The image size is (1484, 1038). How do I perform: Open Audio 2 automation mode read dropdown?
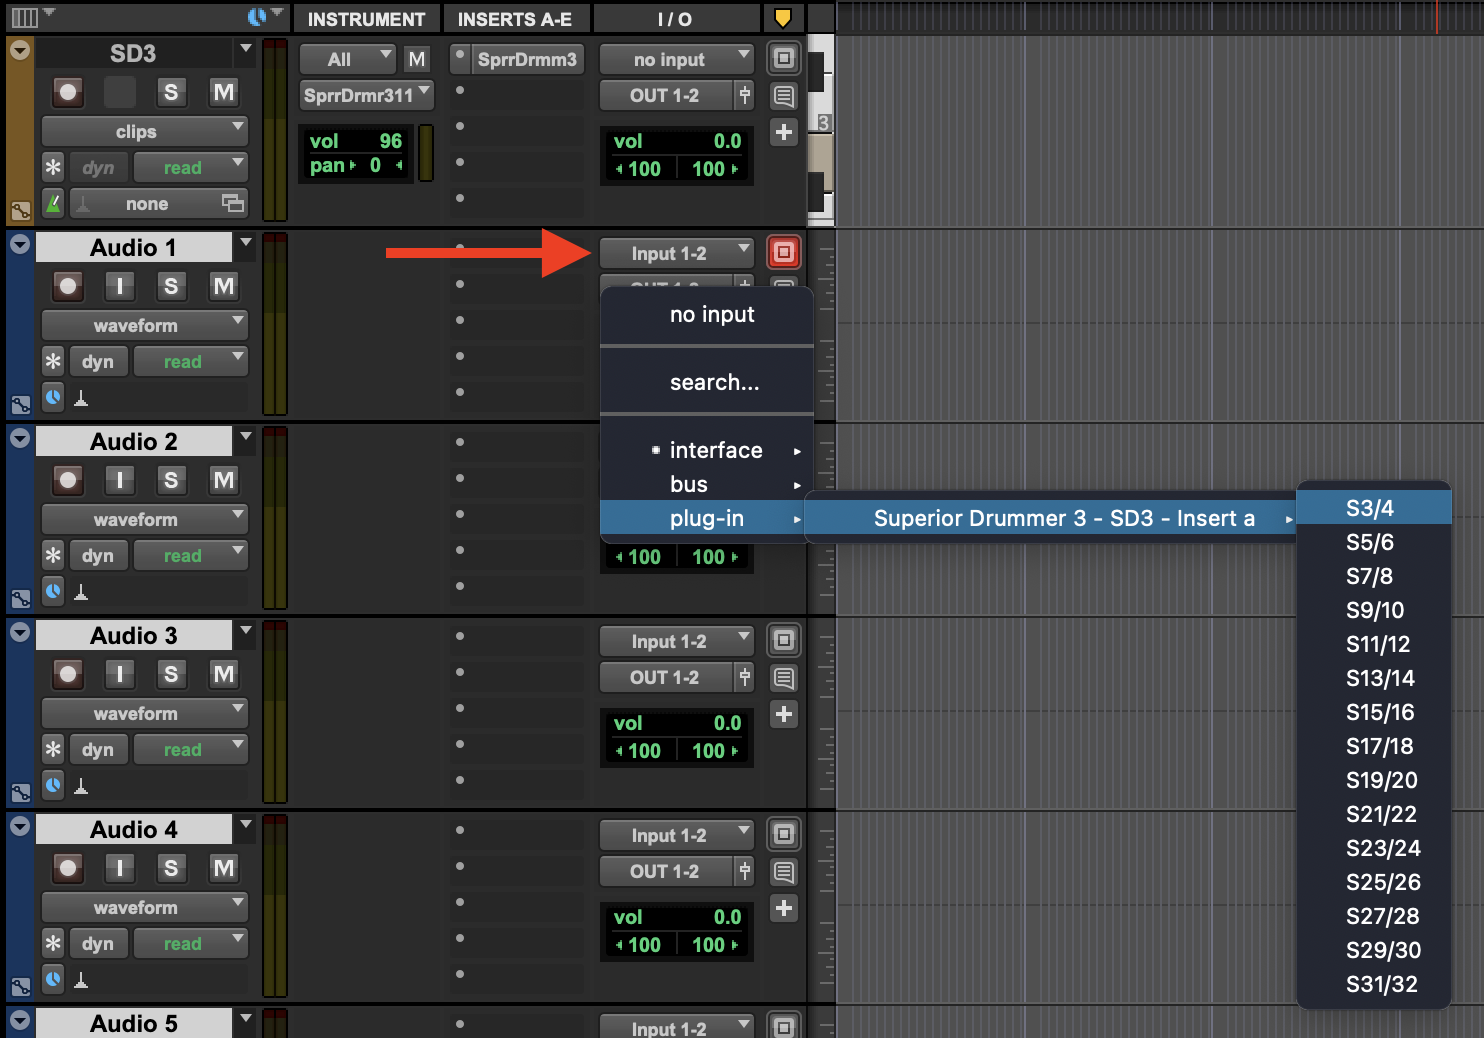point(190,556)
